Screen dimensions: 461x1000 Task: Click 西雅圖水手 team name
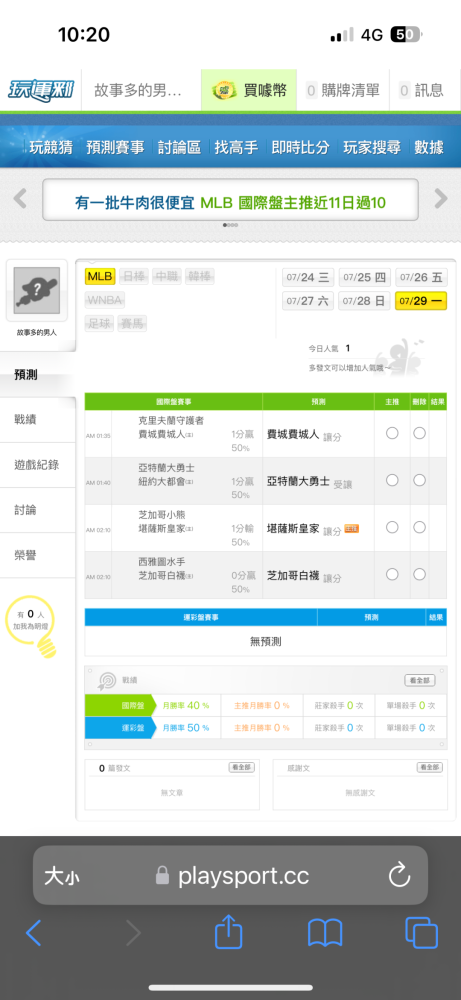tap(161, 562)
